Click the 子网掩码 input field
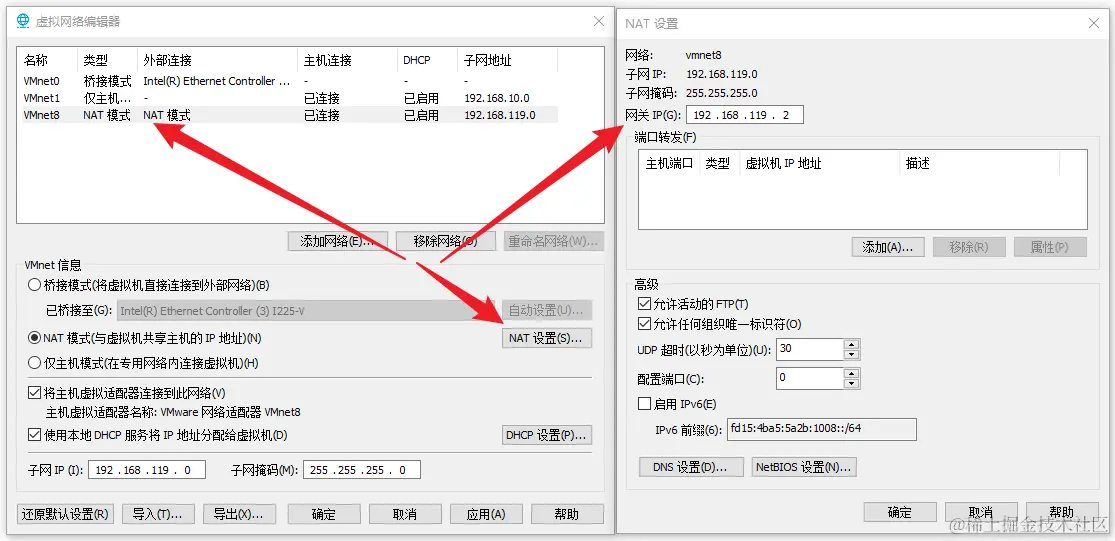This screenshot has width=1115, height=541. coord(361,470)
